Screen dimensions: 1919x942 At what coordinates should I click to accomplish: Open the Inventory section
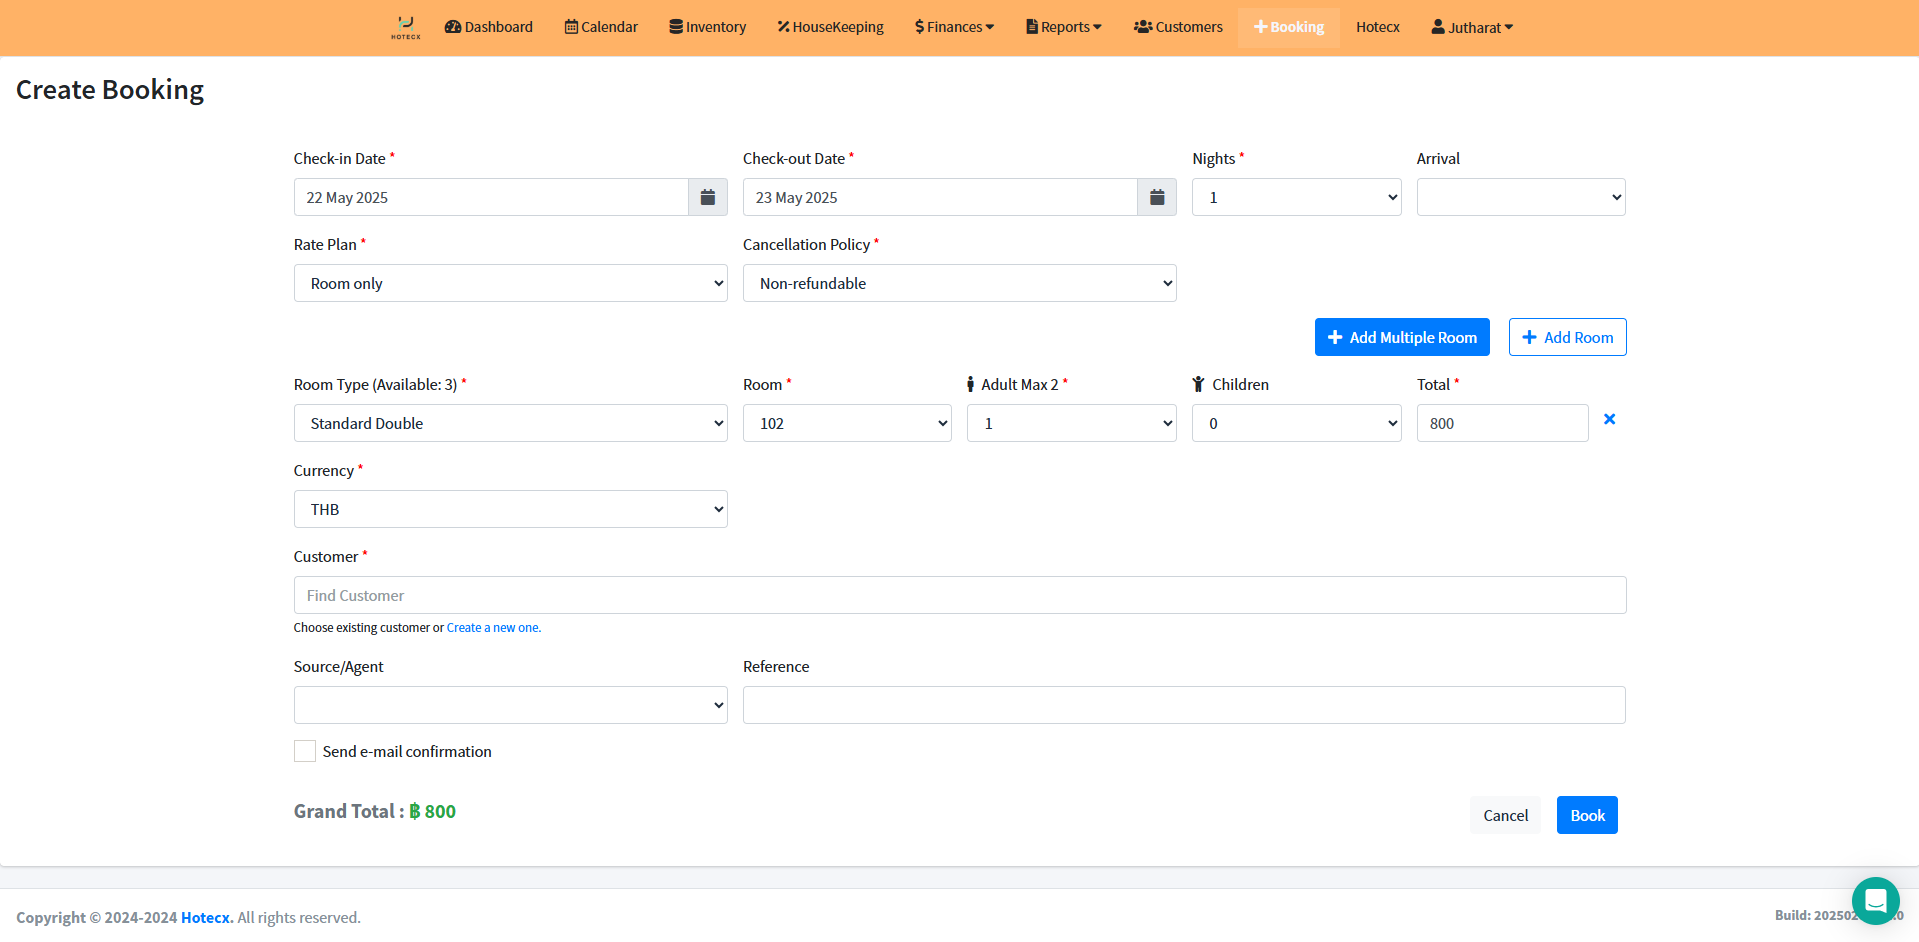coord(707,27)
